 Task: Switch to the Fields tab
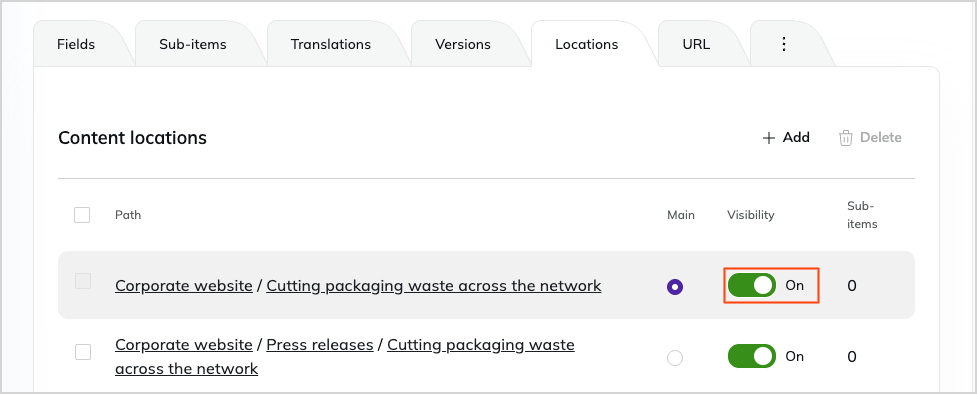pyautogui.click(x=76, y=44)
